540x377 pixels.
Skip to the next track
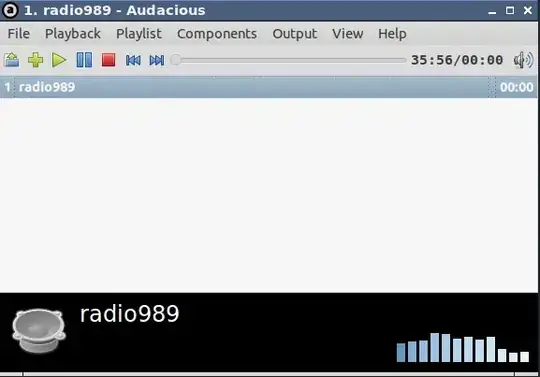click(x=157, y=61)
